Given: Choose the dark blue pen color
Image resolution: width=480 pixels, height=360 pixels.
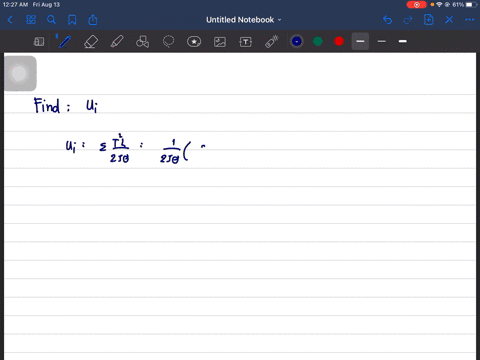Looking at the screenshot, I should (x=297, y=41).
